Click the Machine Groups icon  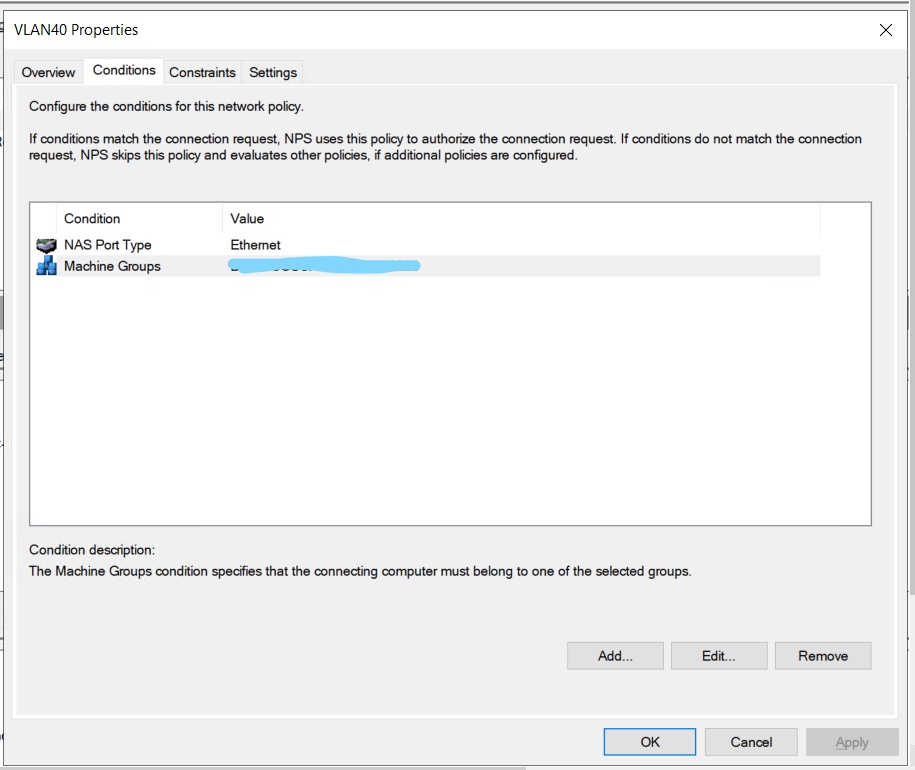[45, 266]
